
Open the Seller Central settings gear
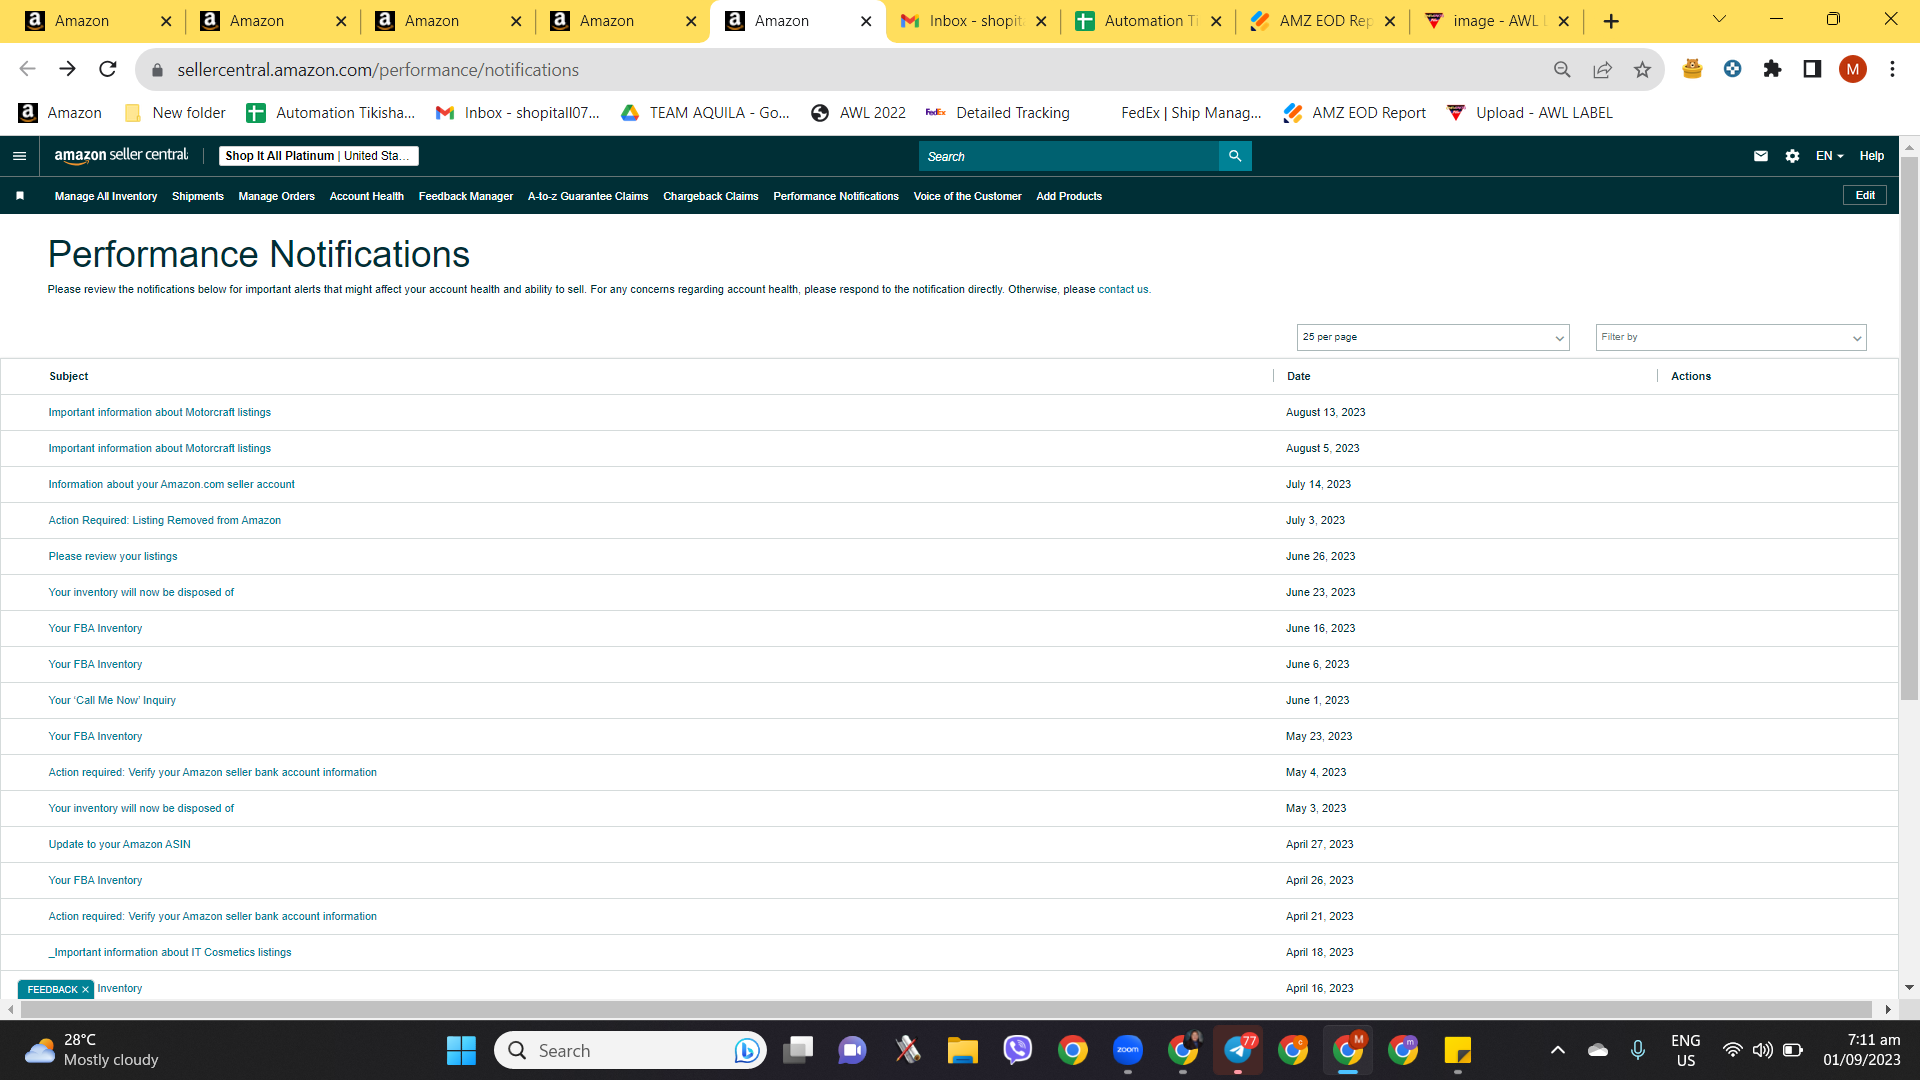1792,156
